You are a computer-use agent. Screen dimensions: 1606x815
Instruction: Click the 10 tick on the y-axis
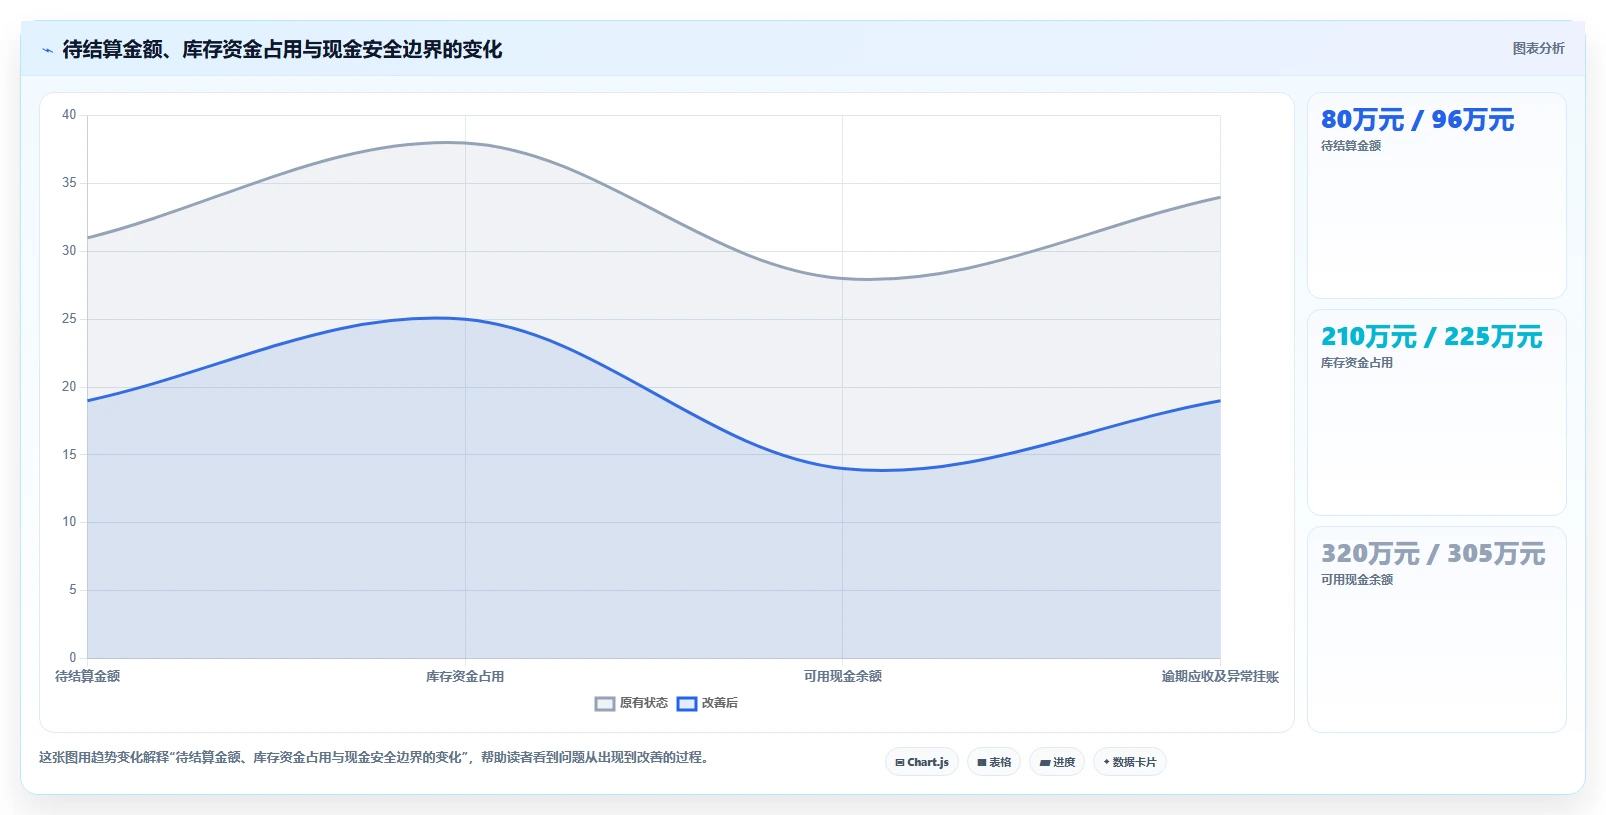point(69,522)
